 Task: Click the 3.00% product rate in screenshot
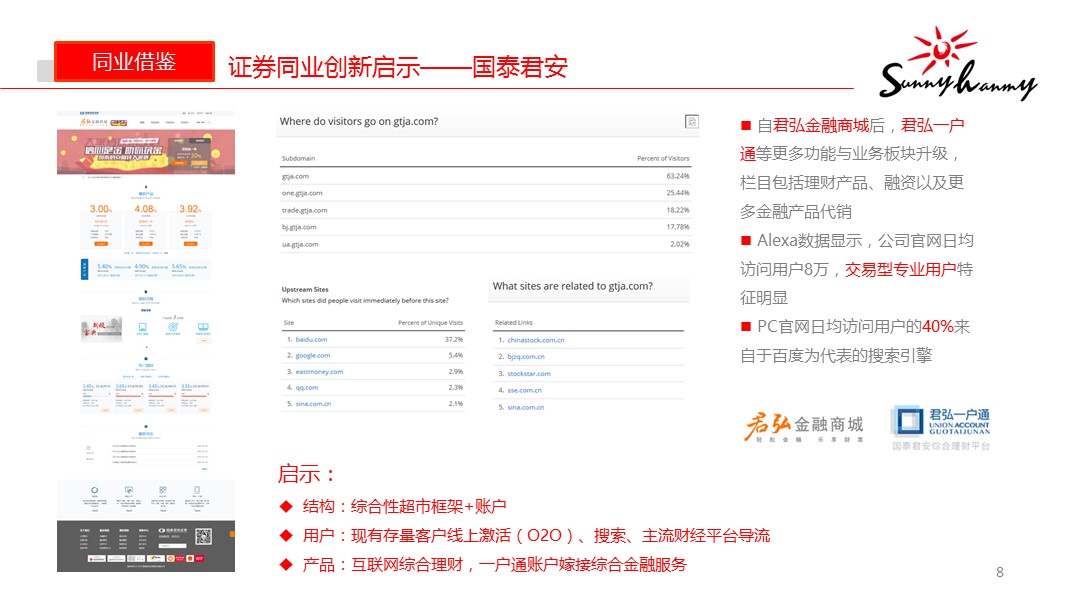pos(101,209)
